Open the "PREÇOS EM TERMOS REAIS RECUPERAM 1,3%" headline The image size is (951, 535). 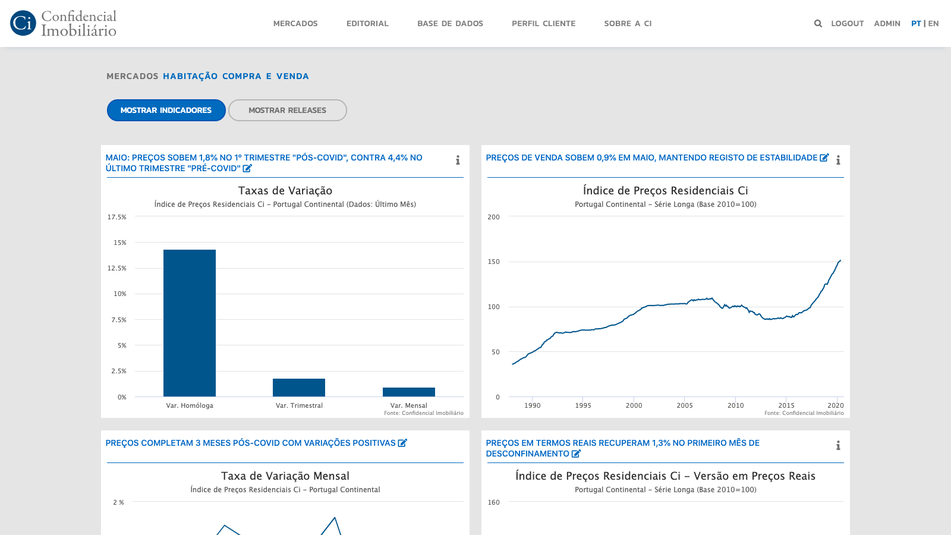[622, 448]
